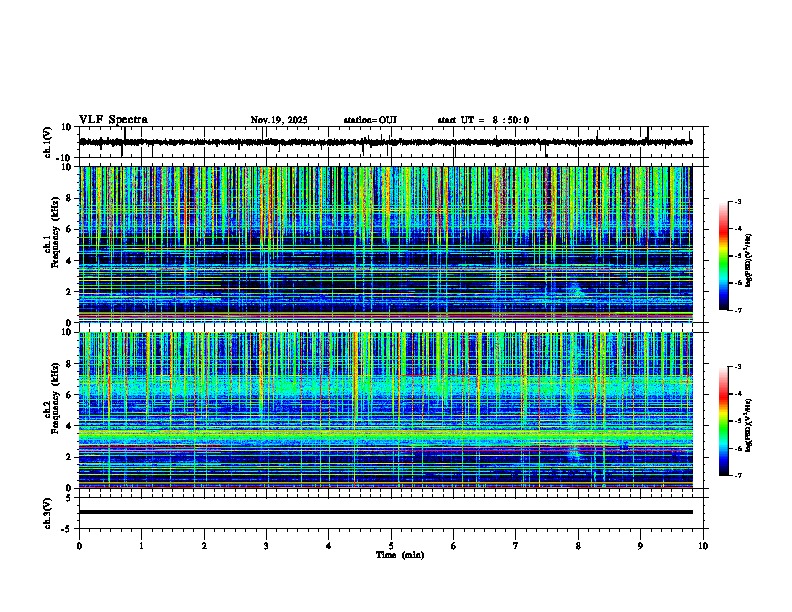The image size is (792, 612).
Task: Click the "ch.3(V)" axis label
Action: pyautogui.click(x=47, y=513)
